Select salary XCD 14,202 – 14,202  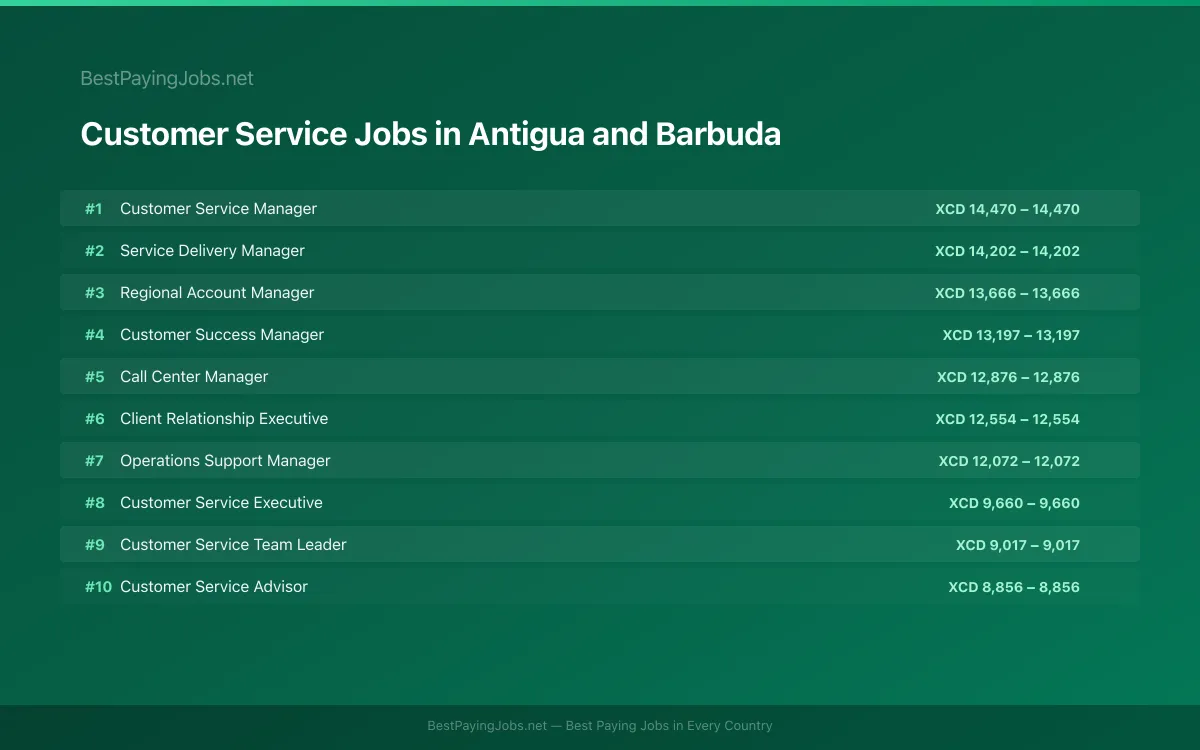tap(1007, 251)
